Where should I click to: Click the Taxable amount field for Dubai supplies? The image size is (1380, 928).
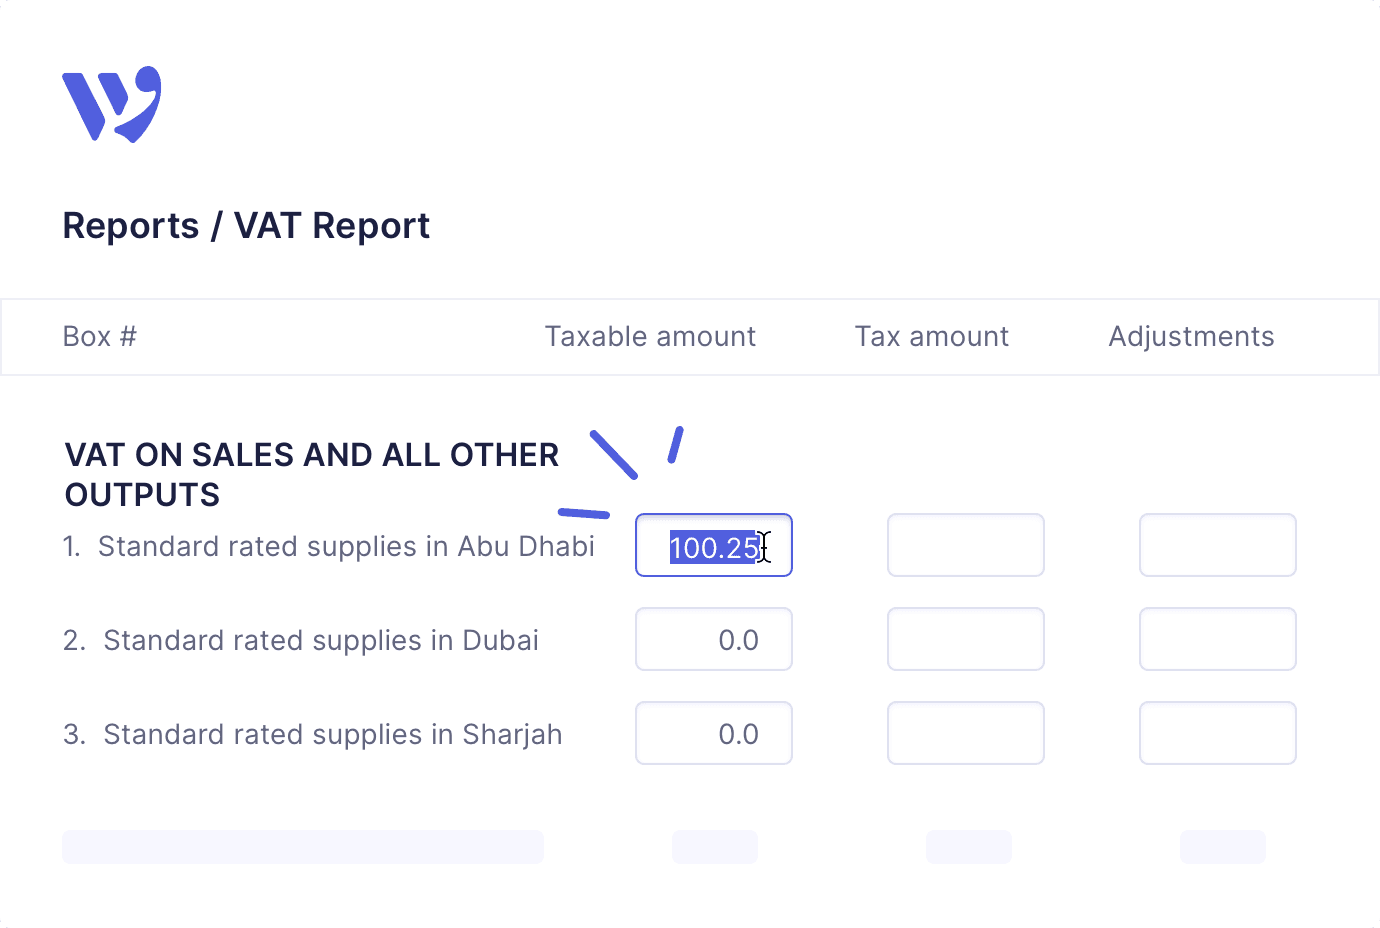[713, 639]
